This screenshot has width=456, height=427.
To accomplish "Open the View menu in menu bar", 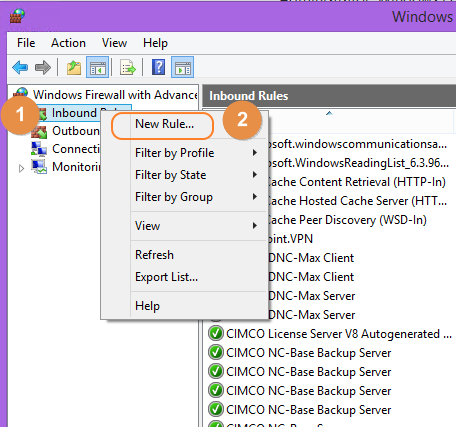I will coord(114,43).
